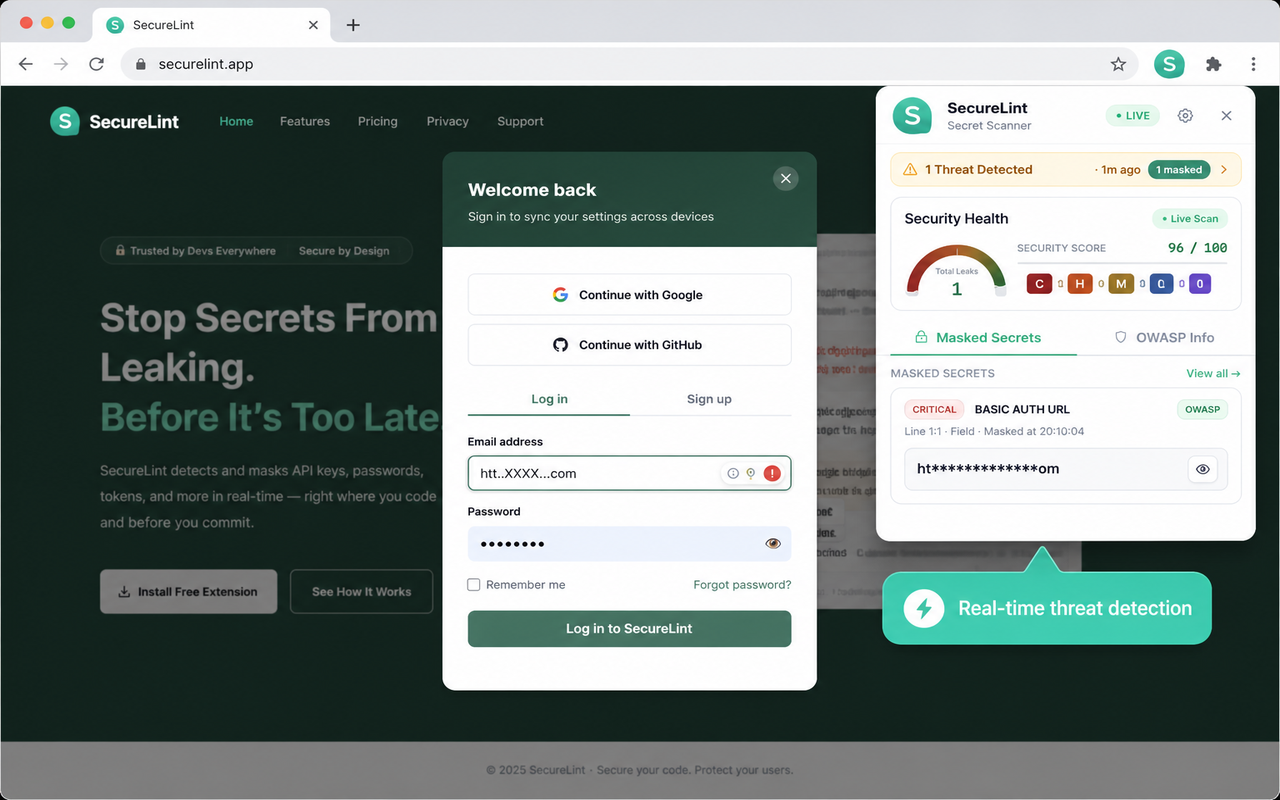Close the Welcome back dialog

point(786,178)
